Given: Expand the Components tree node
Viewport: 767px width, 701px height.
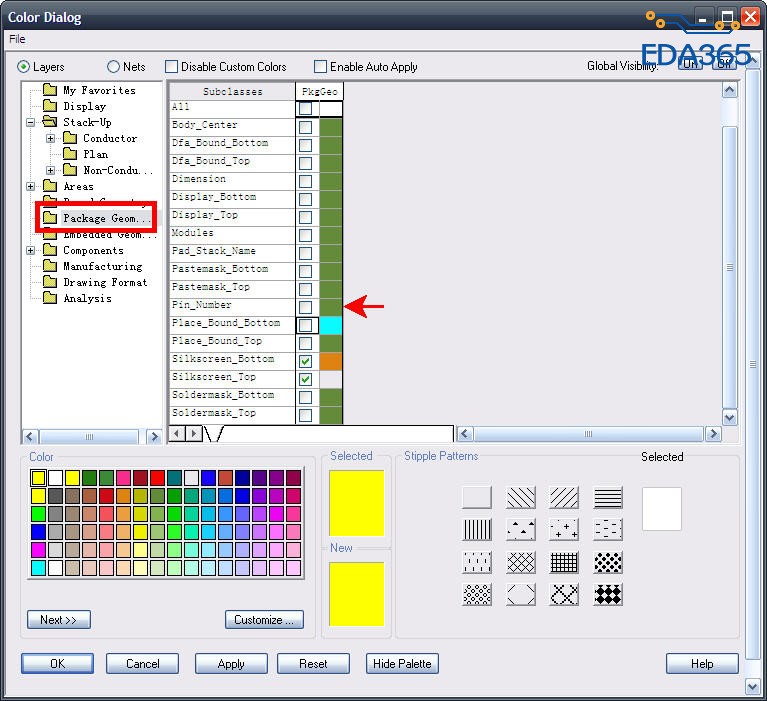Looking at the screenshot, I should point(31,250).
